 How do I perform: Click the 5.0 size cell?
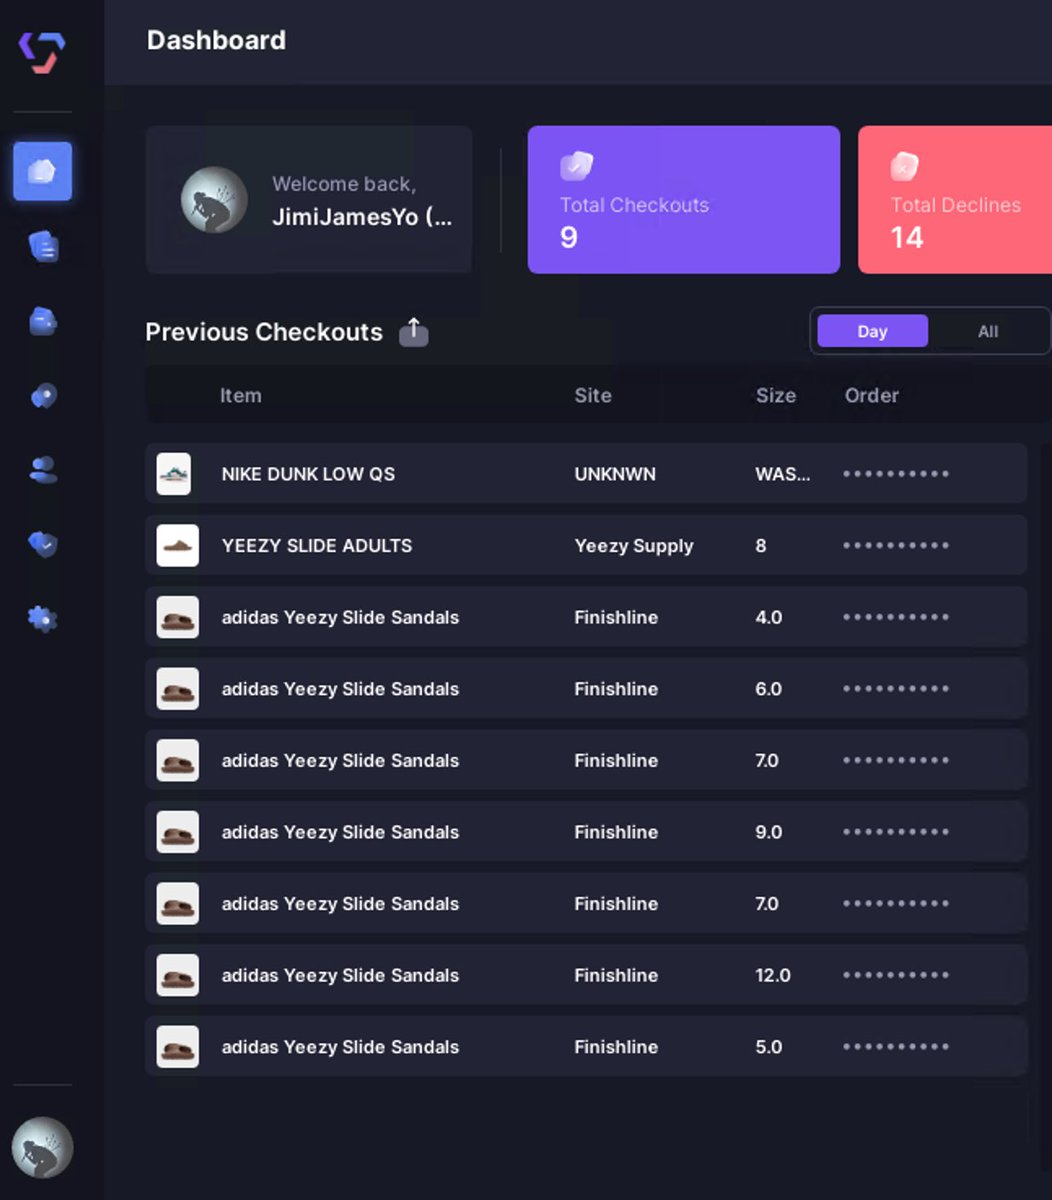click(769, 1047)
